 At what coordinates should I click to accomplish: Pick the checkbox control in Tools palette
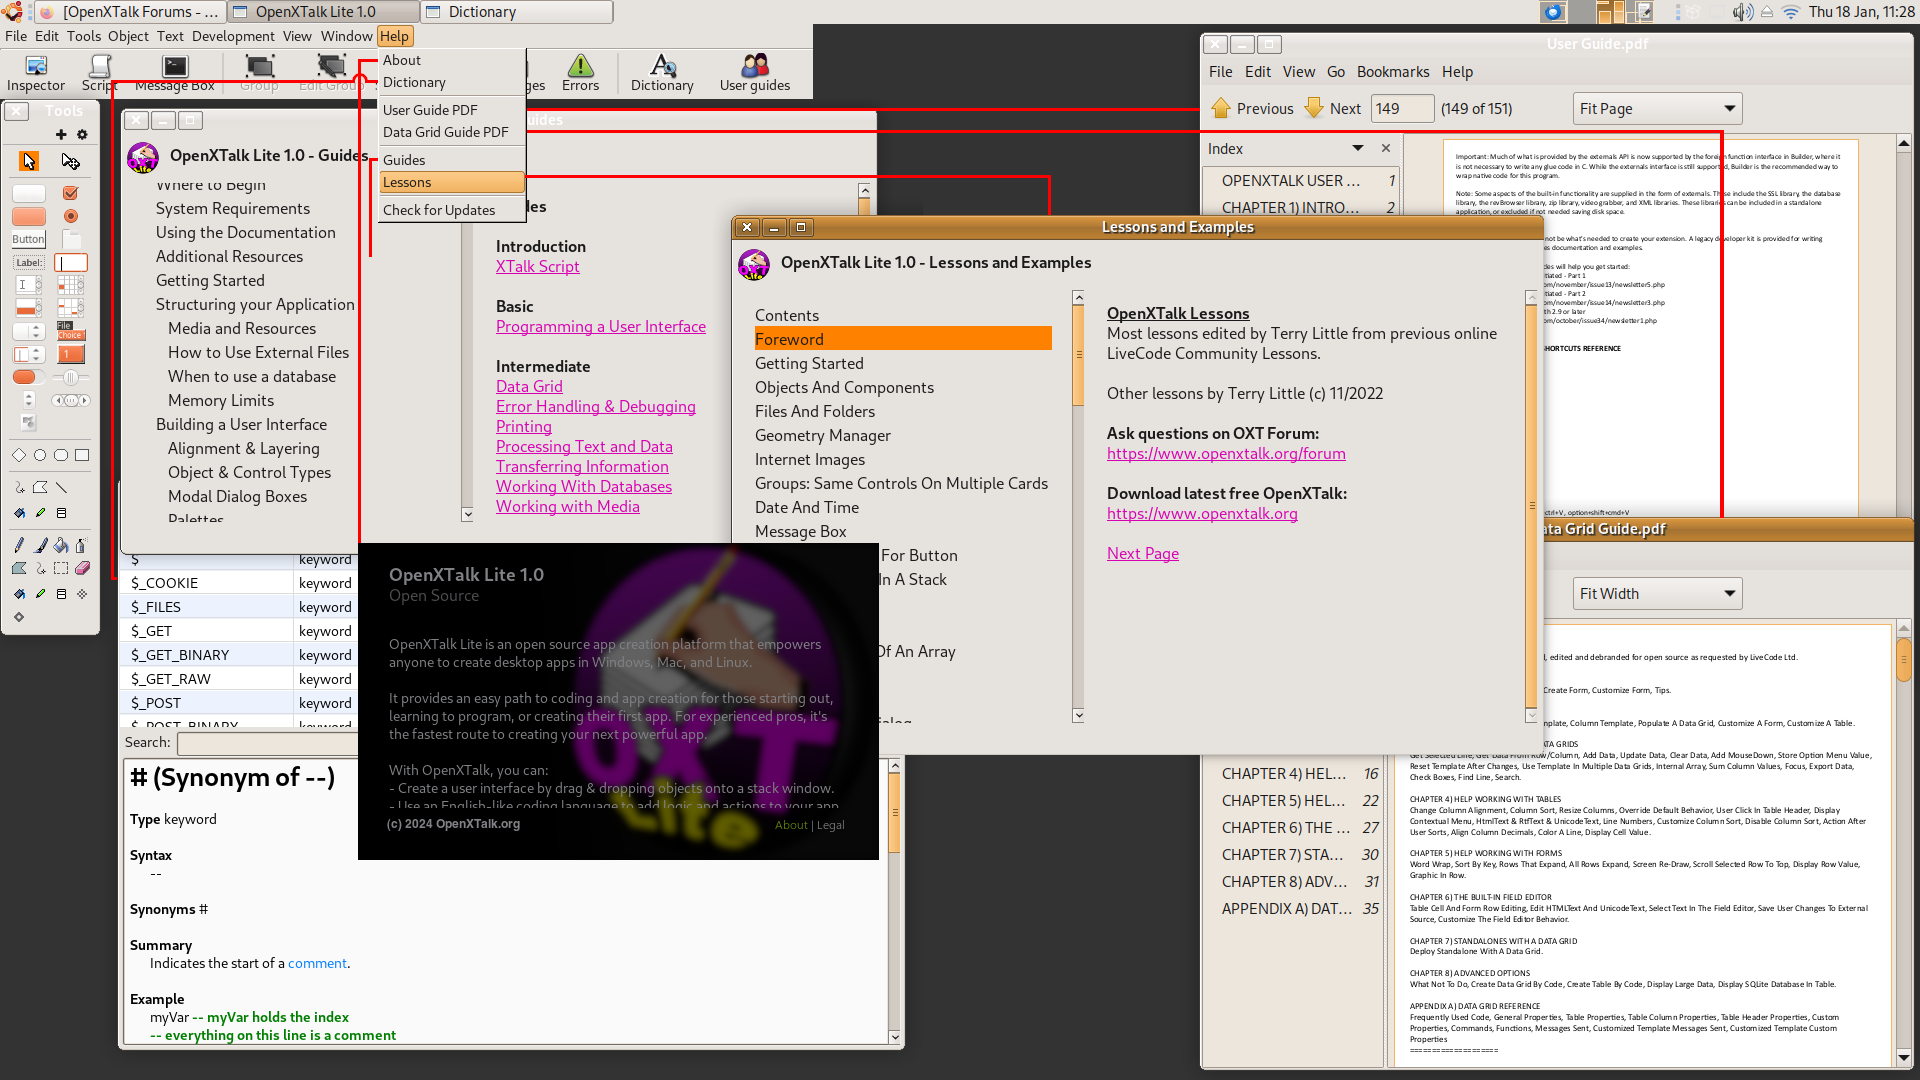point(70,193)
